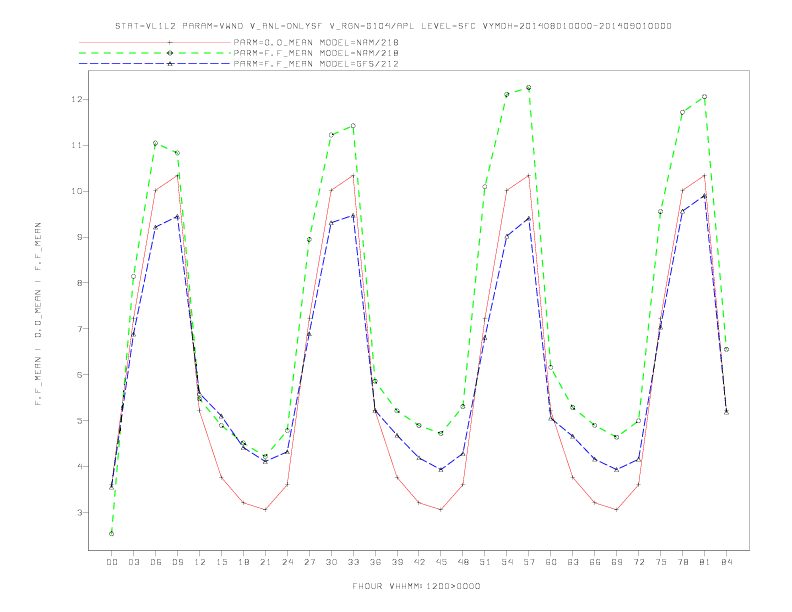Viewport: 792px width, 612px height.
Task: Click x-axis forecast hour label 27
Action: click(309, 562)
